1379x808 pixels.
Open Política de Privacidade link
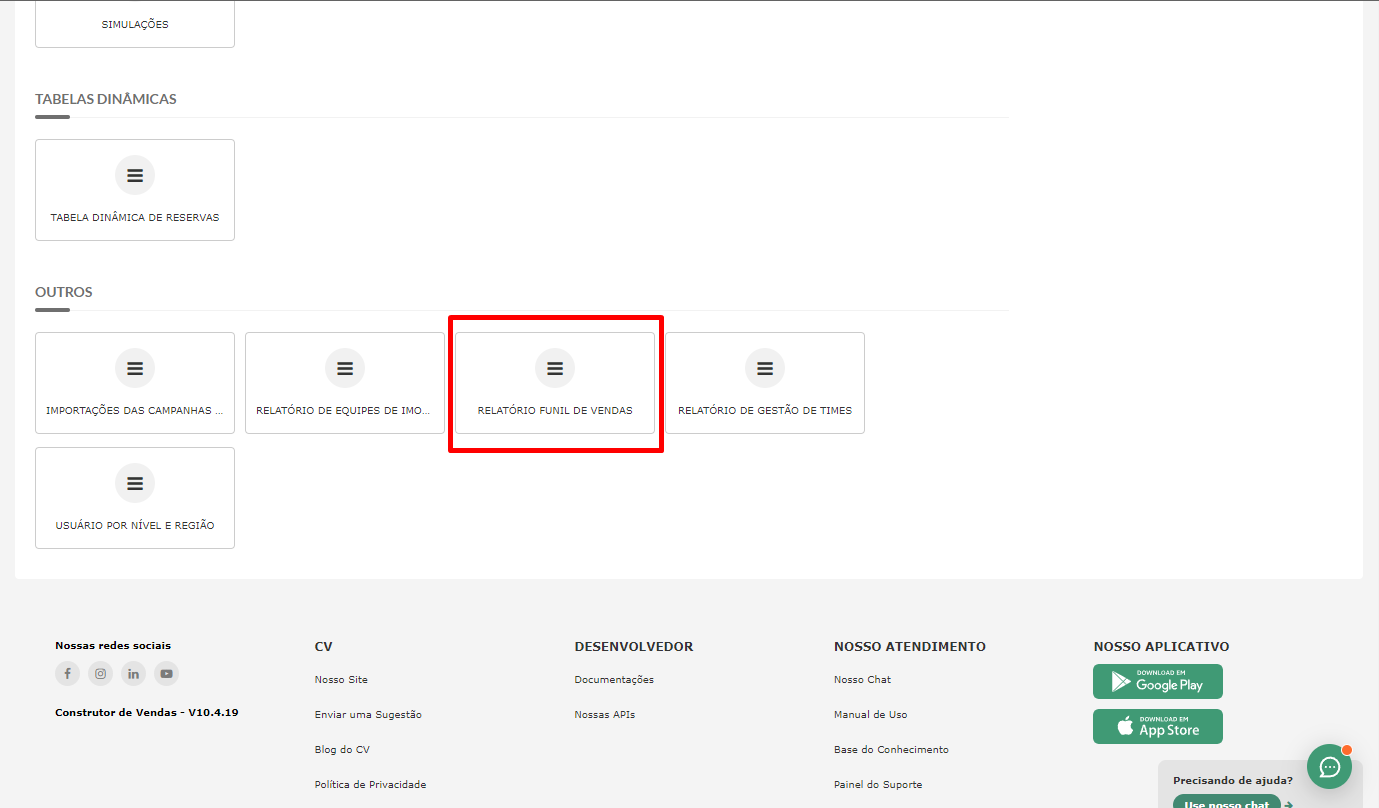[x=370, y=785]
